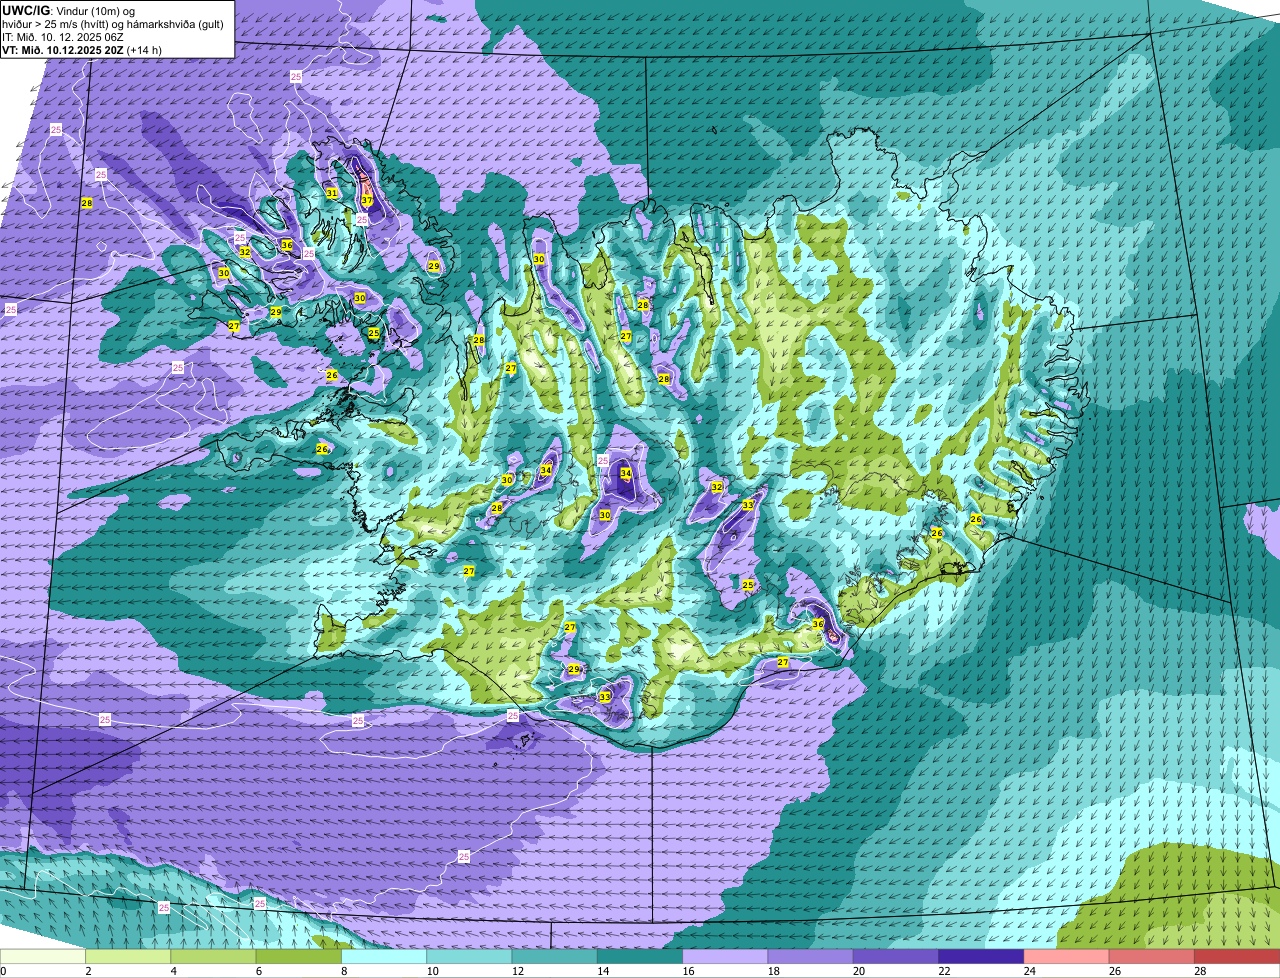Pick the 10–12 m/s light teal legend swatch
1280x978 pixels.
(470, 957)
